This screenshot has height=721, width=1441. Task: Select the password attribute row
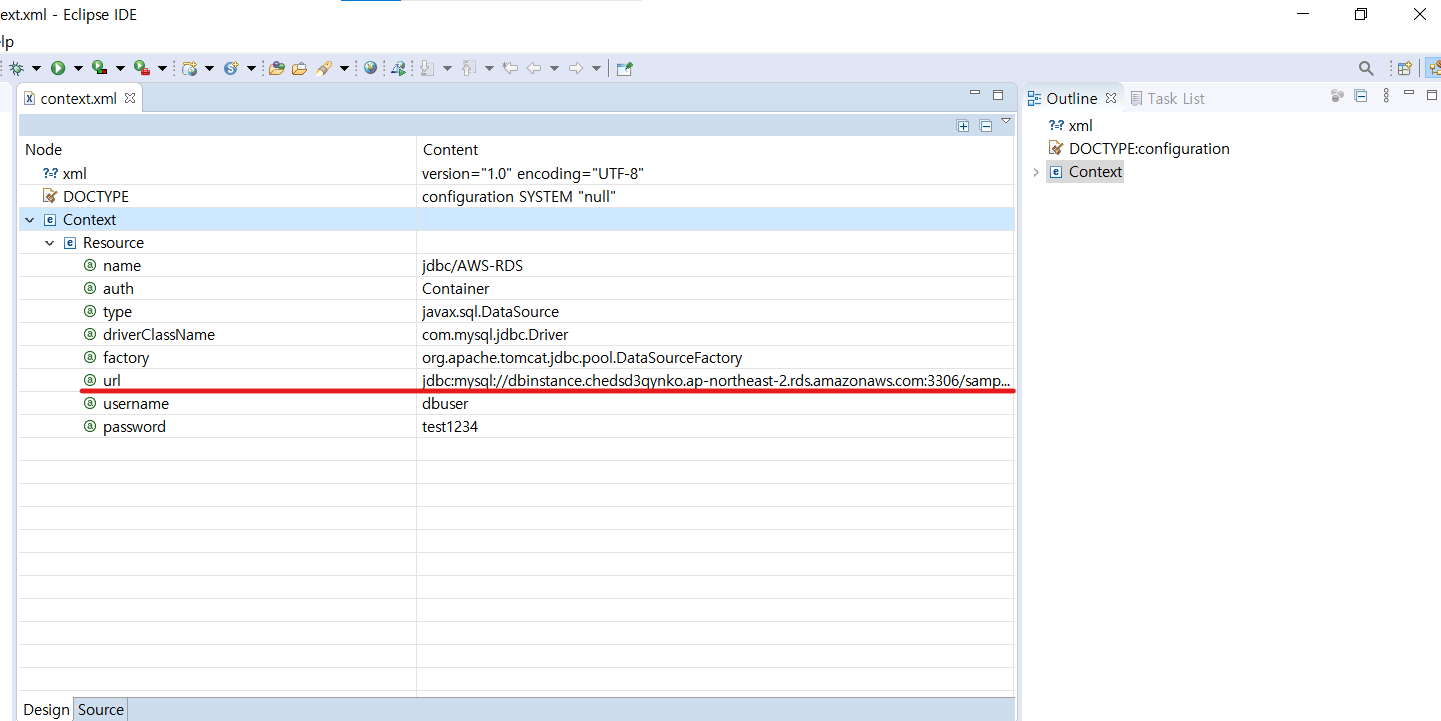pyautogui.click(x=516, y=426)
